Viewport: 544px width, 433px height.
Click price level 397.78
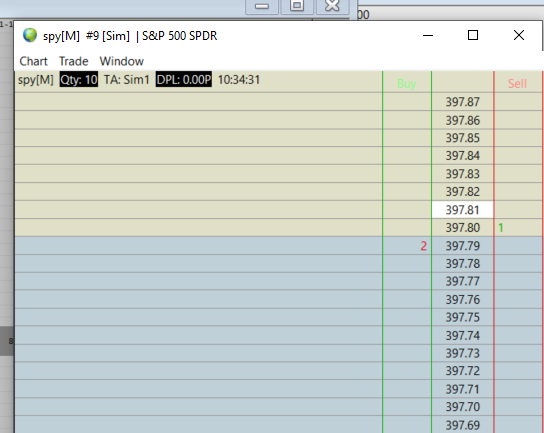tap(462, 264)
